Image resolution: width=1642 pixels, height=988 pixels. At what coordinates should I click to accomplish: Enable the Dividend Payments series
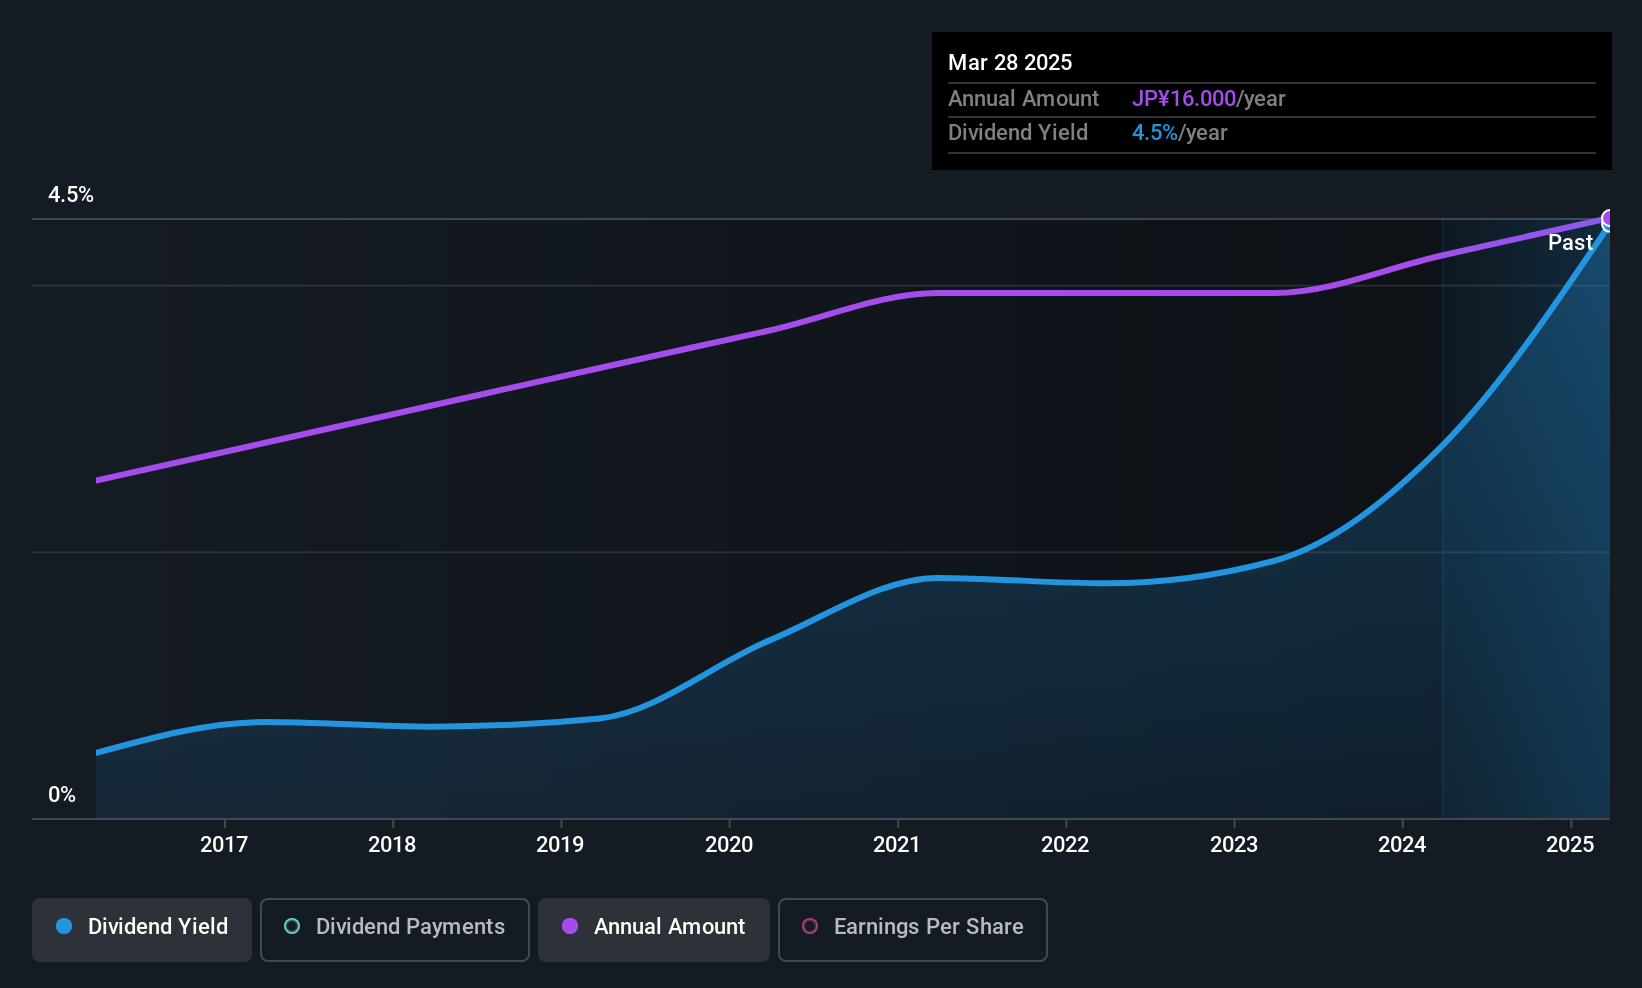[394, 928]
